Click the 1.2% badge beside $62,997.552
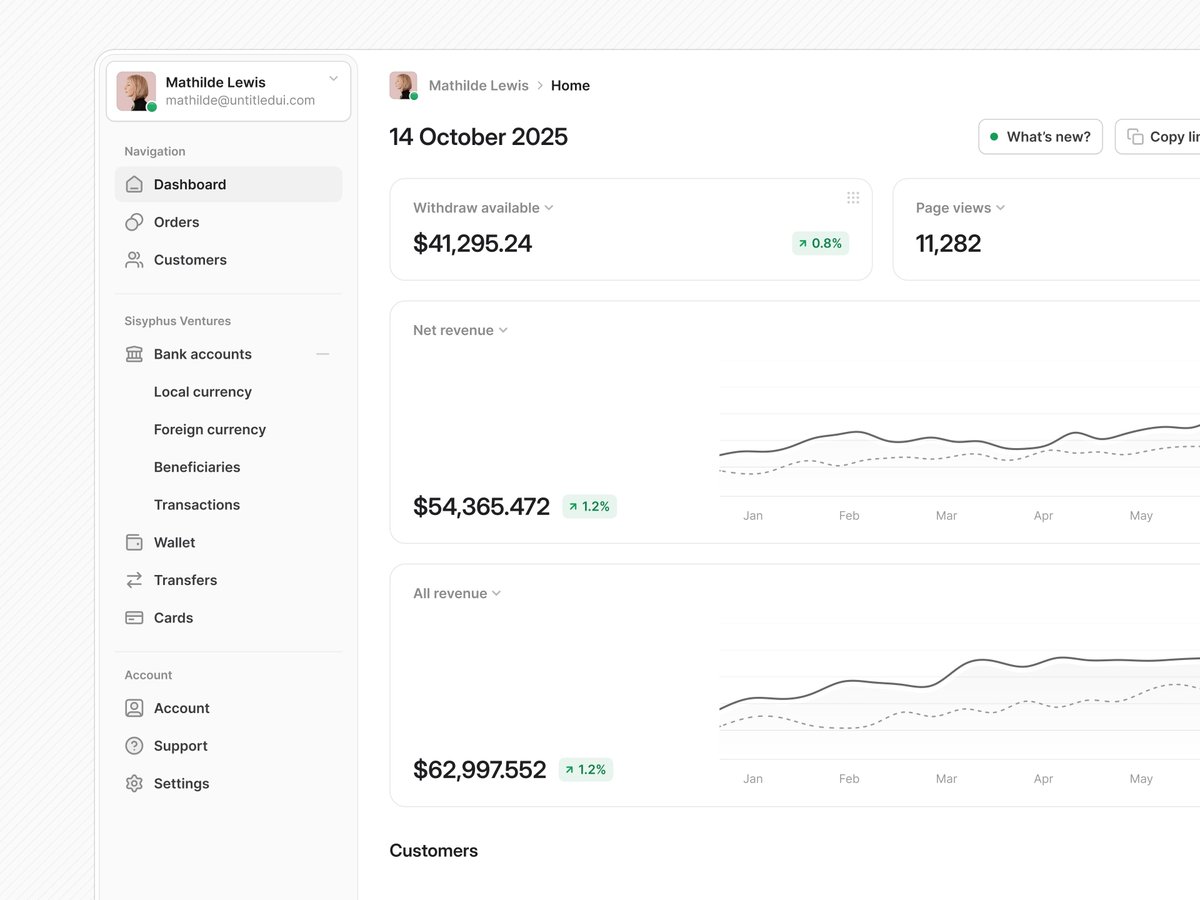Image resolution: width=1200 pixels, height=900 pixels. (x=586, y=770)
